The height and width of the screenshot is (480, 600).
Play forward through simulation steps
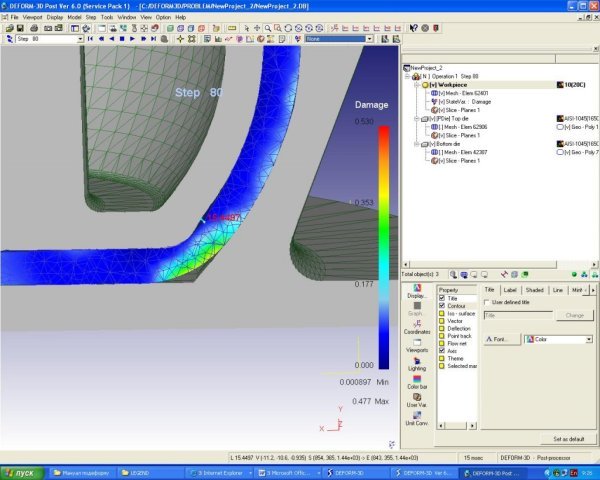pyautogui.click(x=132, y=39)
